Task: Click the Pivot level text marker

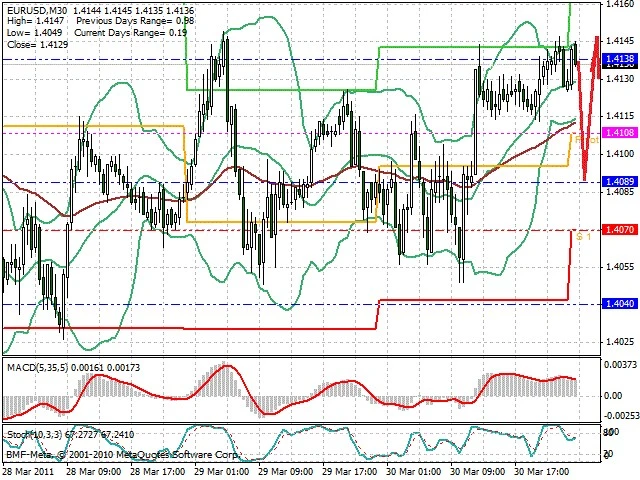Action: (x=587, y=140)
